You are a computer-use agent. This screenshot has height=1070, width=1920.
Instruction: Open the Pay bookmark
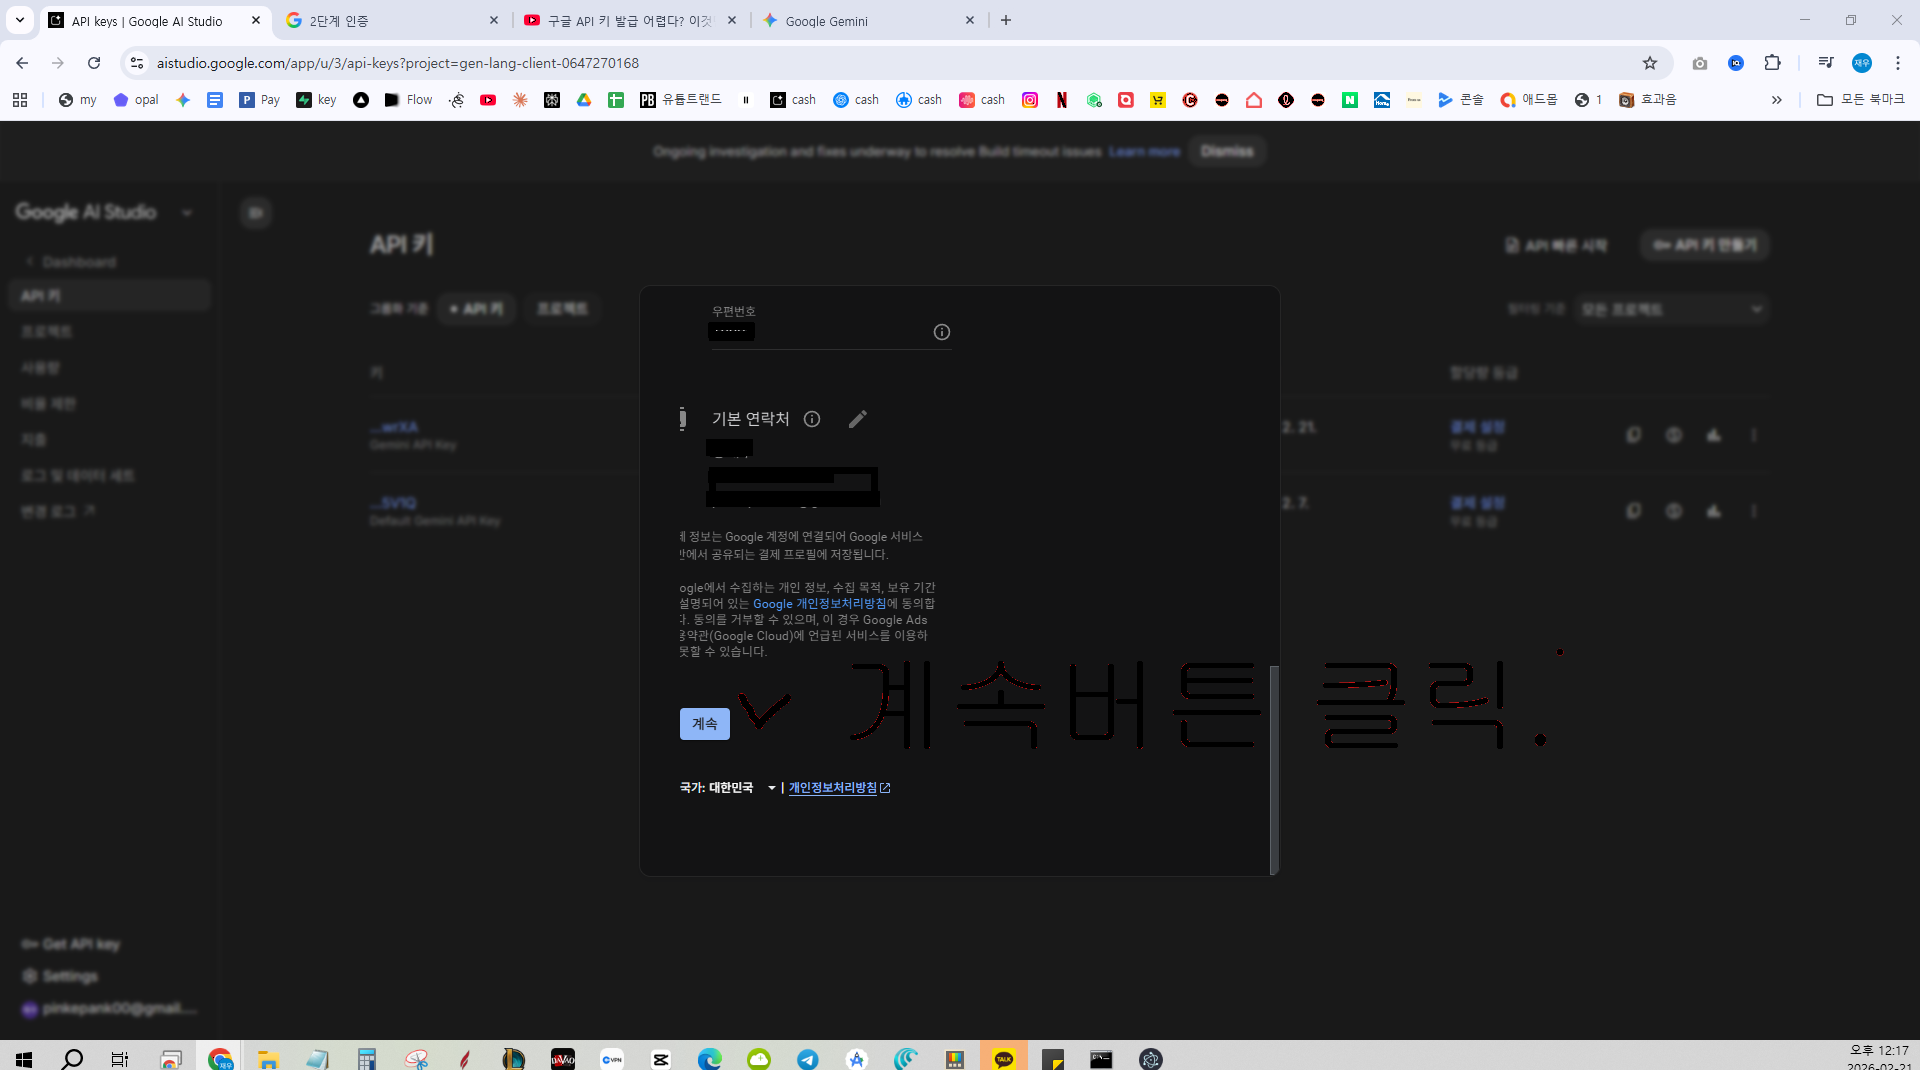tap(260, 100)
